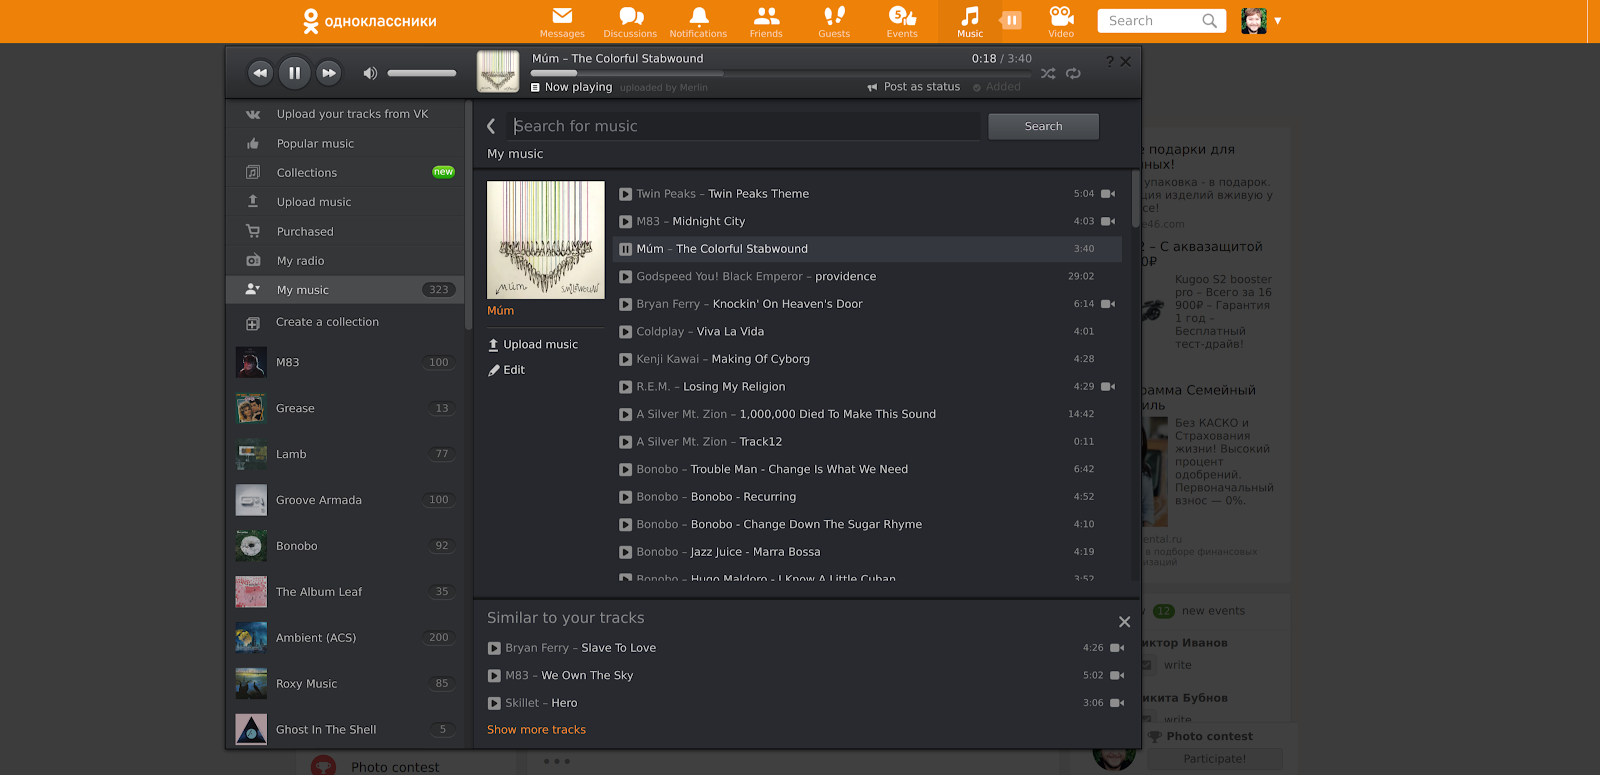Click the Múm artist link under cover
The height and width of the screenshot is (775, 1600).
[500, 311]
